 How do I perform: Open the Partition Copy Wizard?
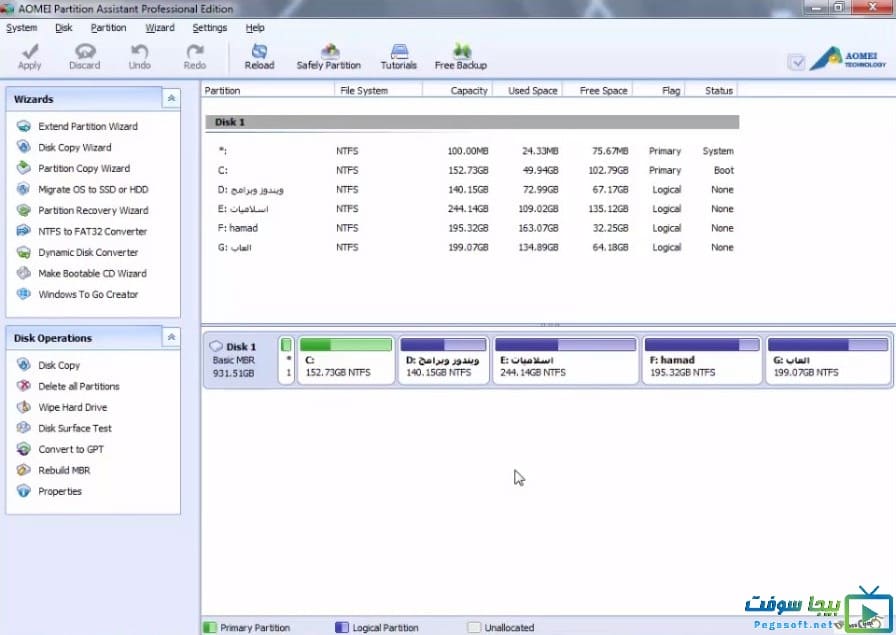84,169
